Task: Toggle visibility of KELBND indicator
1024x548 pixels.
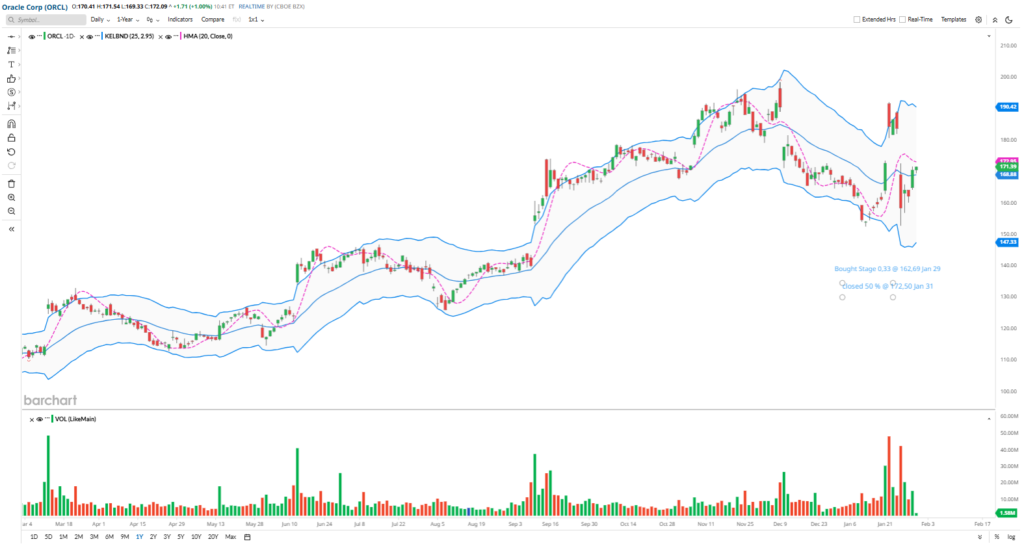Action: point(90,37)
